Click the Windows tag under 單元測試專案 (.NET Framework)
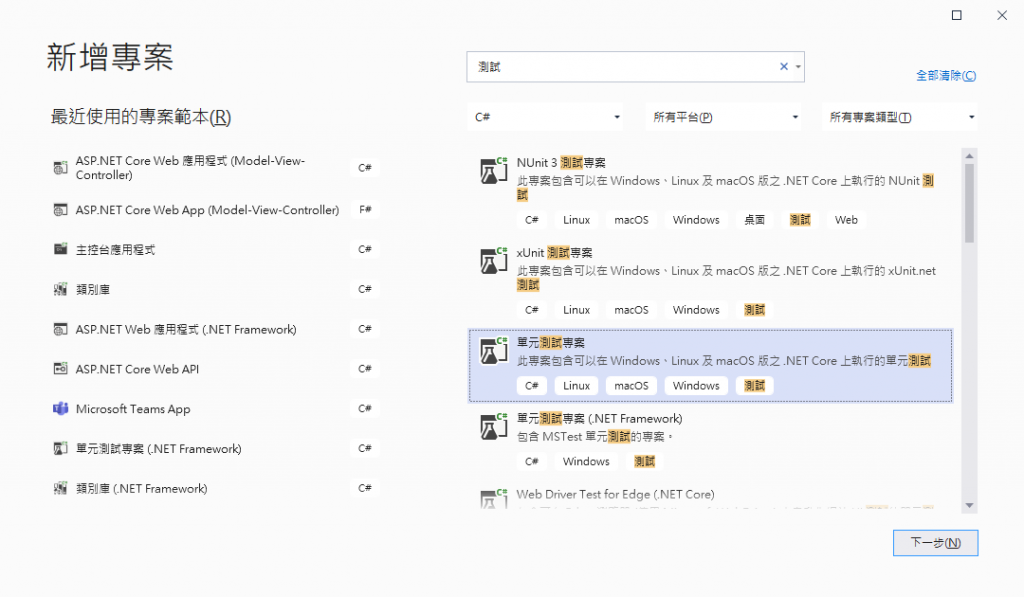 click(586, 462)
